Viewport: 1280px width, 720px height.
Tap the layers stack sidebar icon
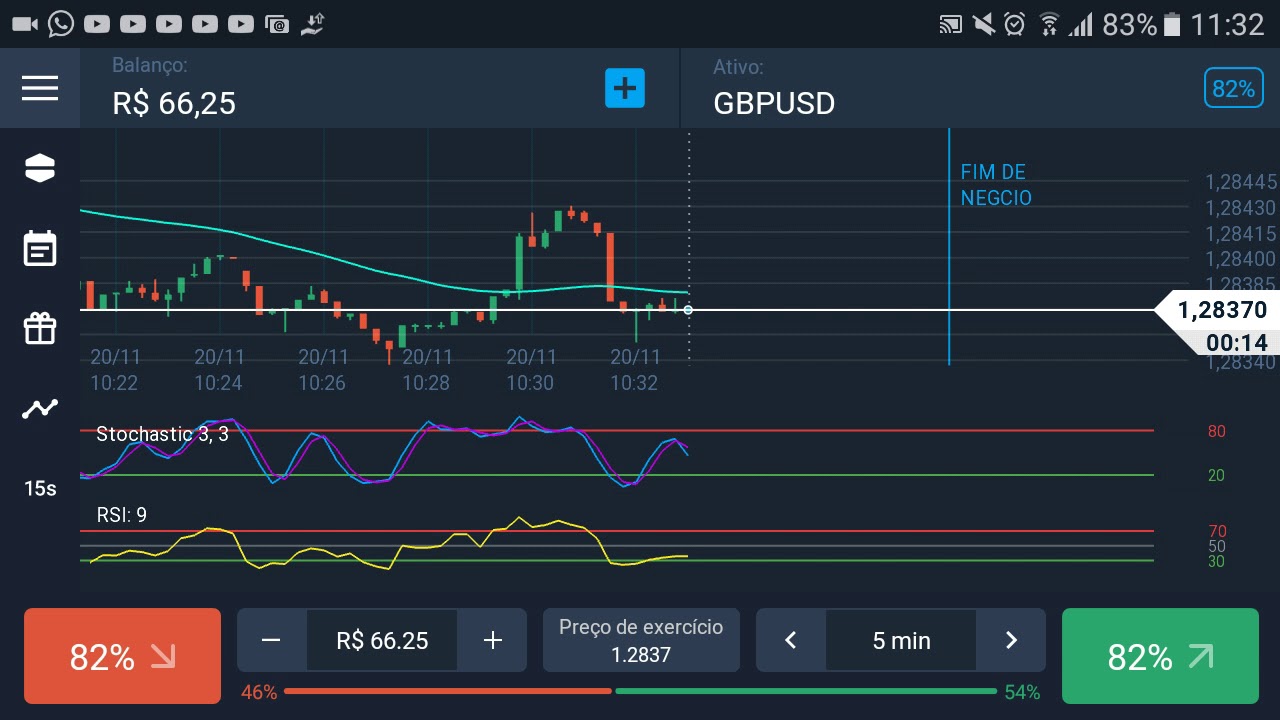(40, 168)
